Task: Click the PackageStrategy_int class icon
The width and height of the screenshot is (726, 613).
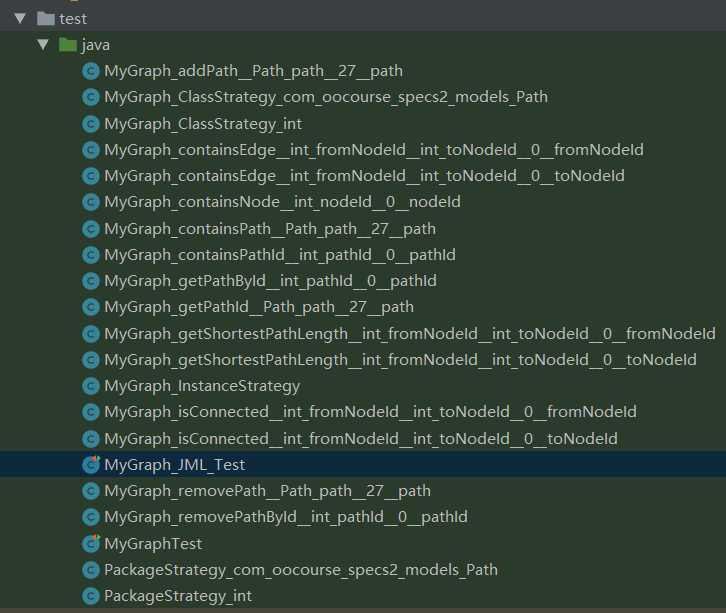Action: click(x=91, y=596)
